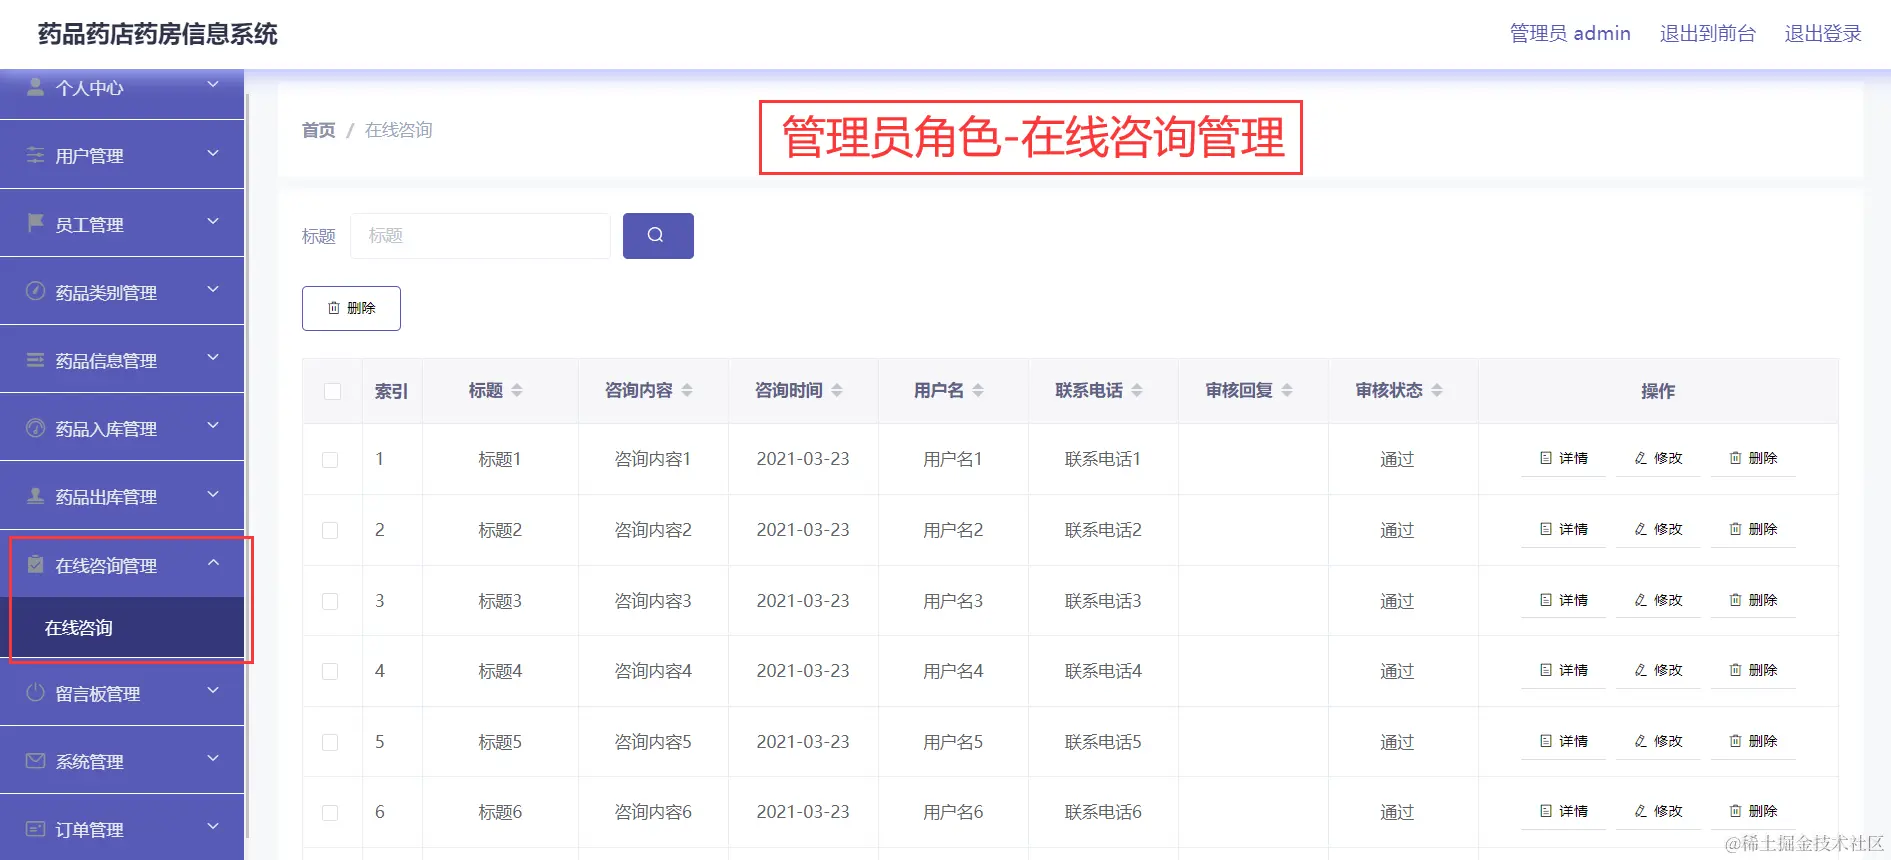Click 修改 for row 标题1
Viewport: 1891px width, 860px height.
coord(1658,459)
